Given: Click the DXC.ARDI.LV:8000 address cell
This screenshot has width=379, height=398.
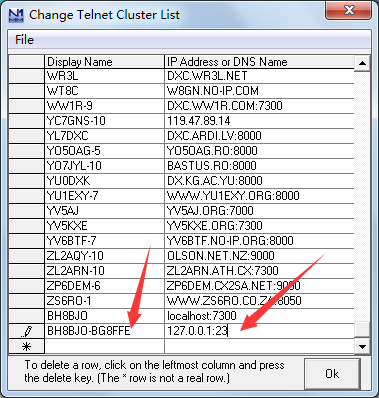Looking at the screenshot, I should pos(259,136).
